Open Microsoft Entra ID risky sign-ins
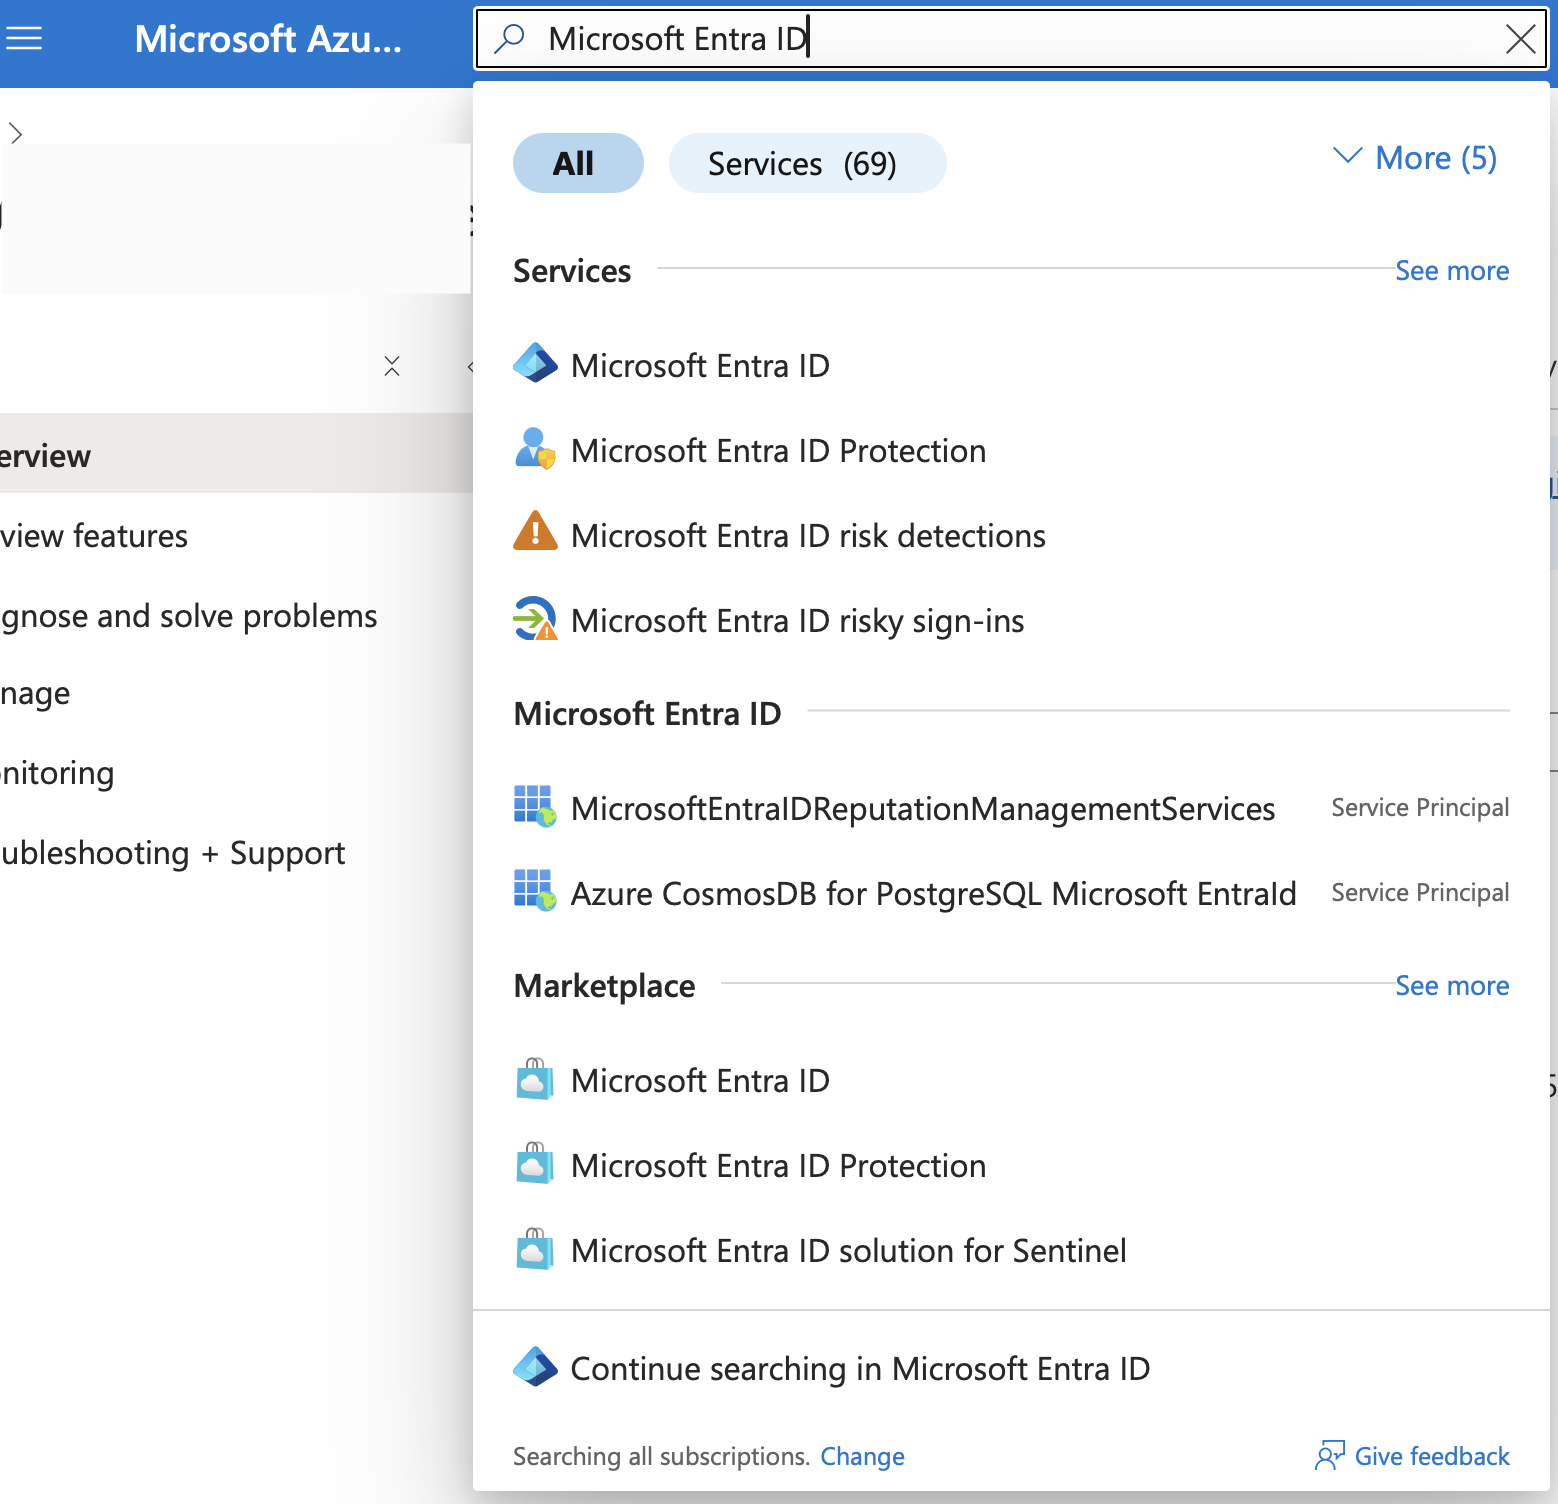 coord(796,620)
